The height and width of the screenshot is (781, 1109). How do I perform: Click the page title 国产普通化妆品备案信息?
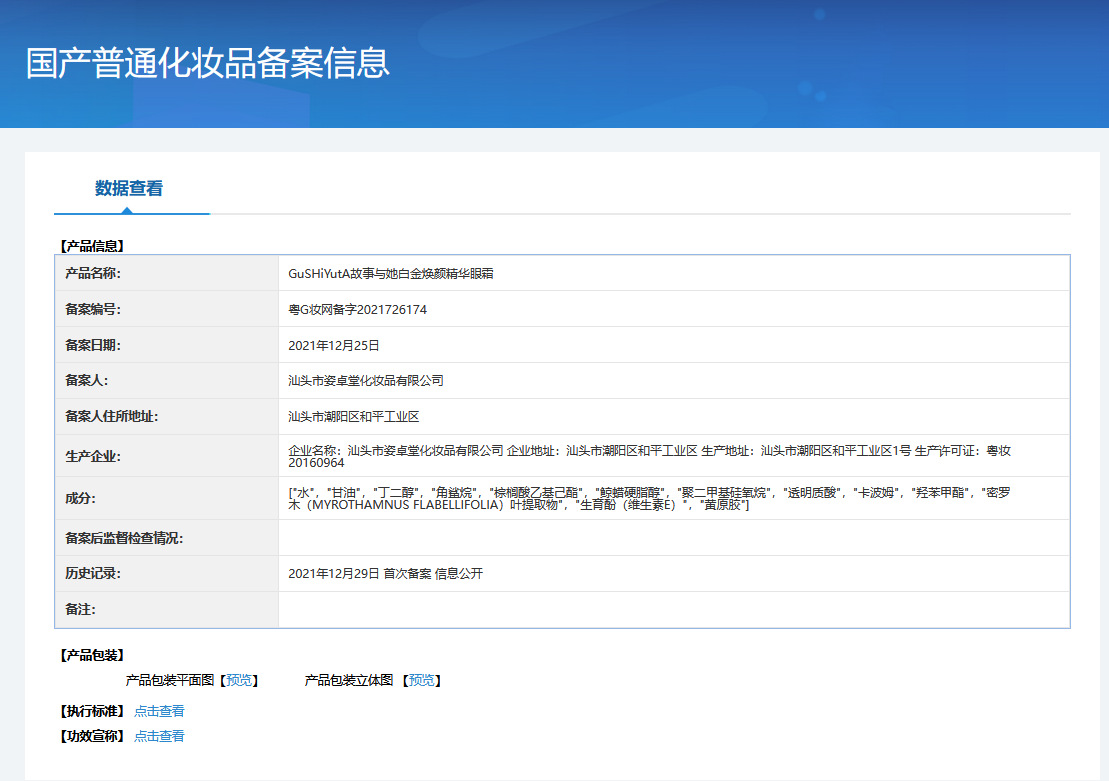[x=208, y=63]
